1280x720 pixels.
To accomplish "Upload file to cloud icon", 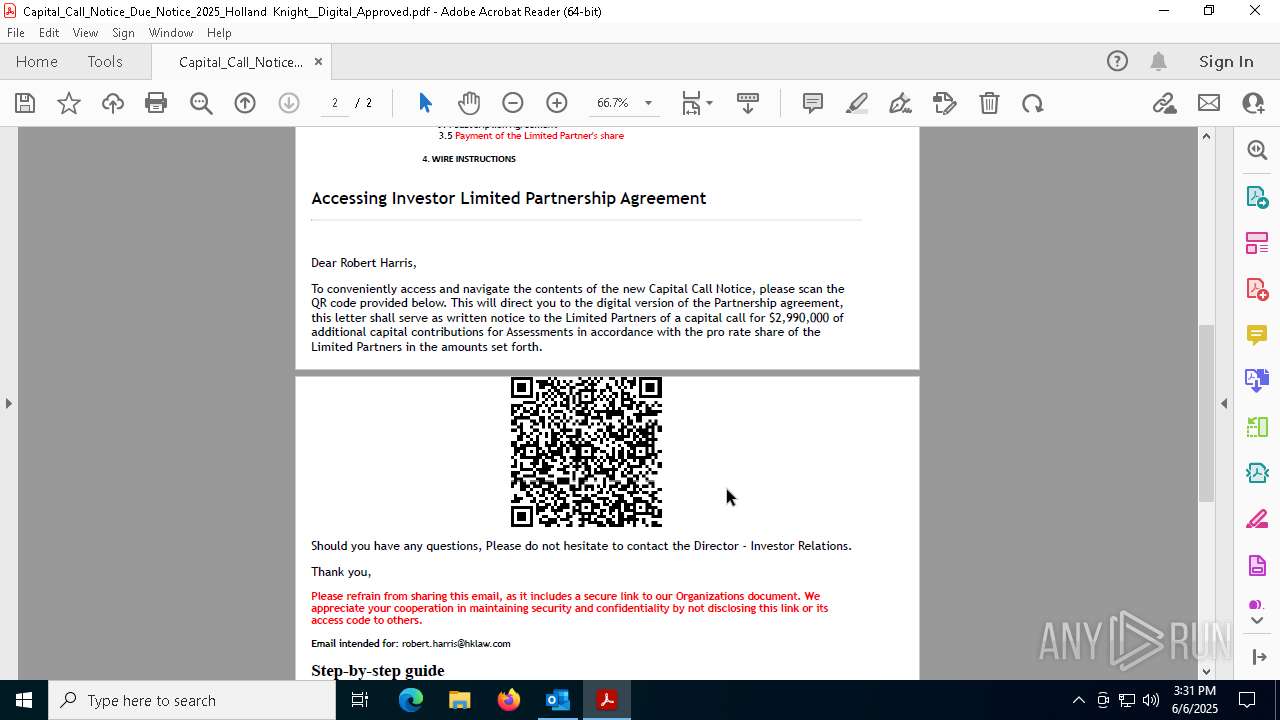I will pyautogui.click(x=113, y=103).
